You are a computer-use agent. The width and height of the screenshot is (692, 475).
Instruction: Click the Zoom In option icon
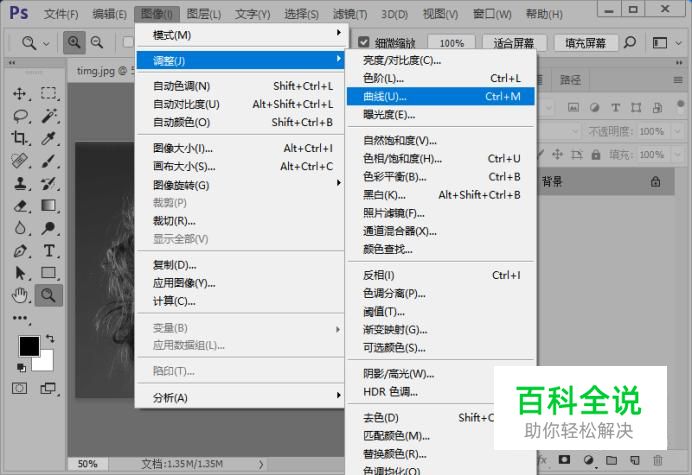(x=74, y=42)
